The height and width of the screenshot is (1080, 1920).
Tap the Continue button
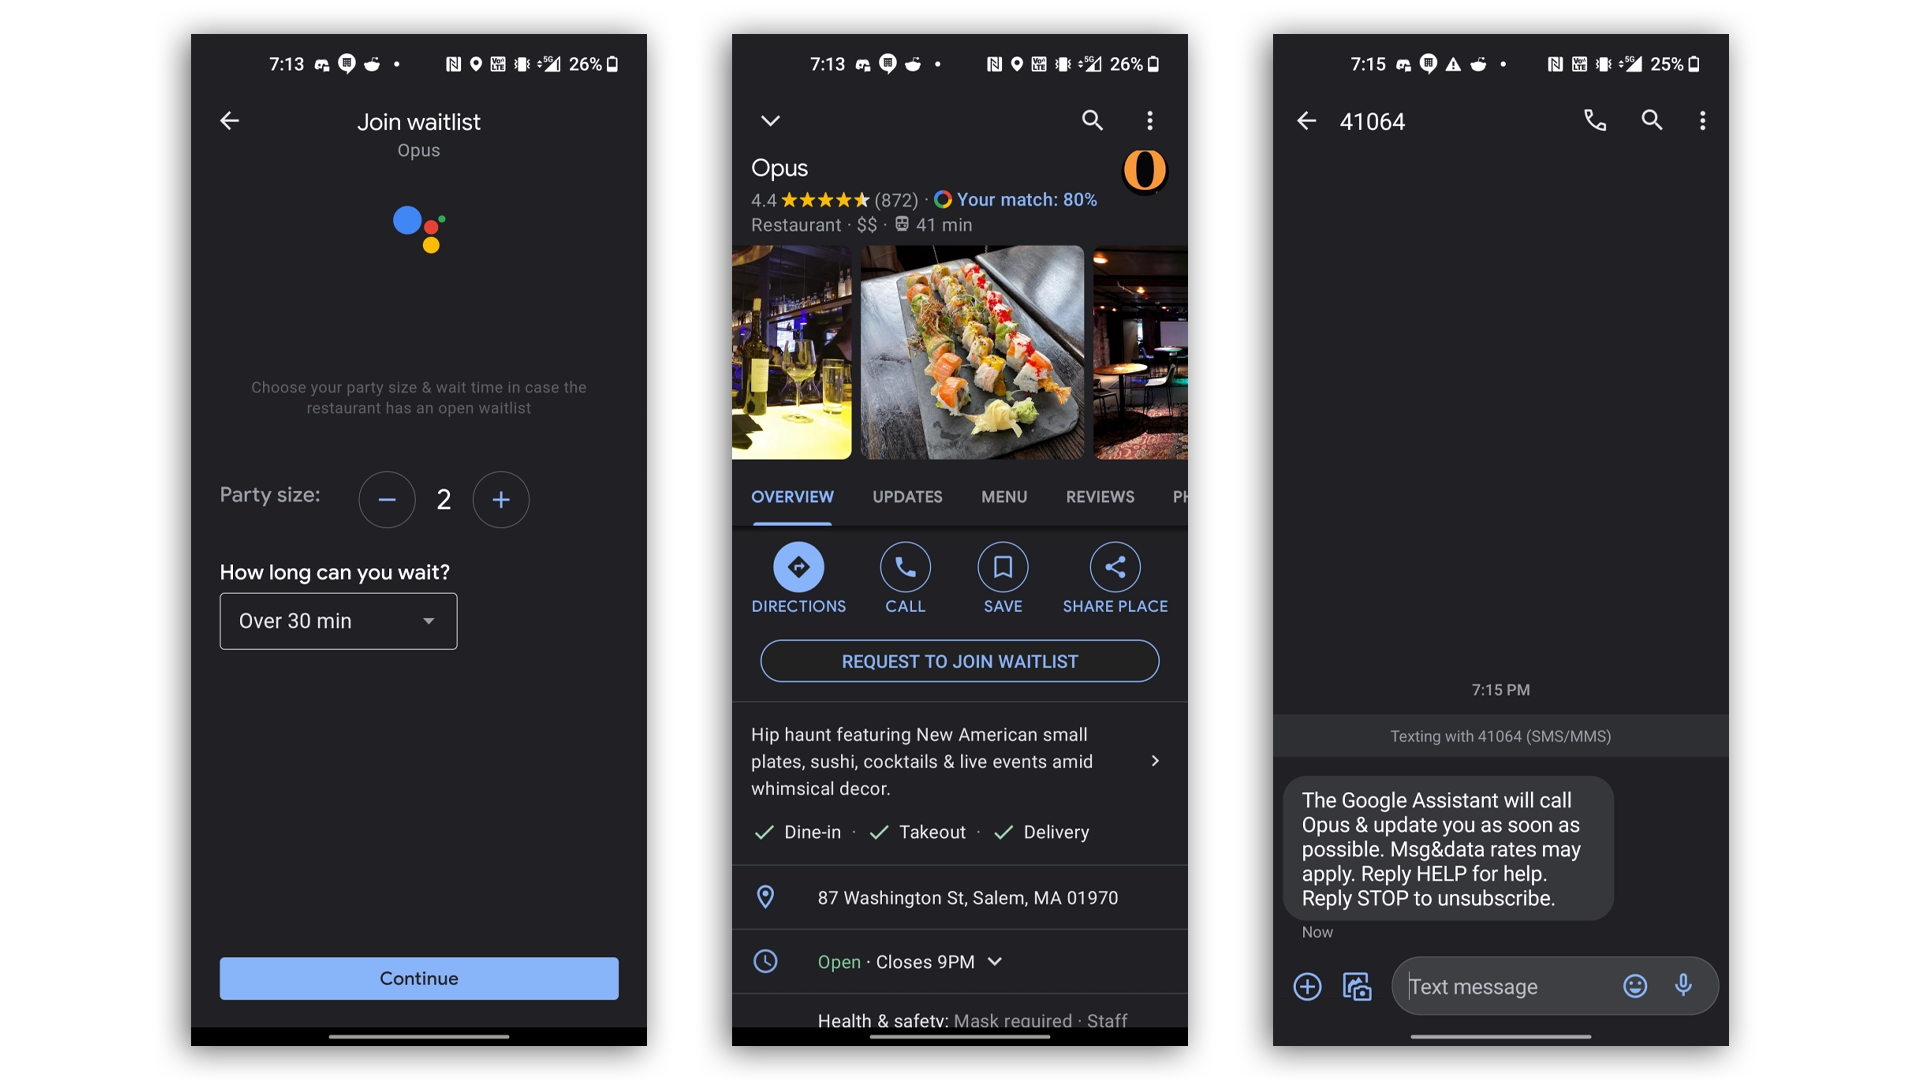point(419,977)
